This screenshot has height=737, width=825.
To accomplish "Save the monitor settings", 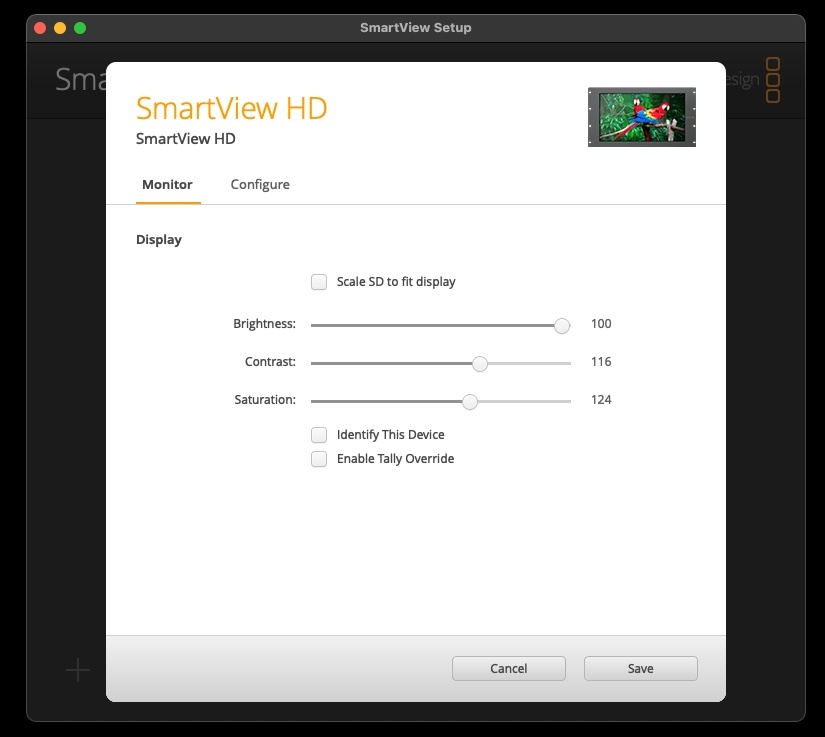I will pos(640,668).
